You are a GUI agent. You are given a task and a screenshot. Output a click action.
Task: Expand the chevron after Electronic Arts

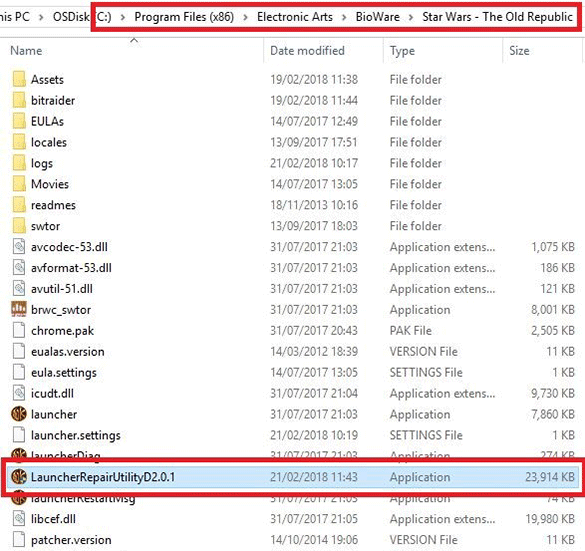coord(344,18)
